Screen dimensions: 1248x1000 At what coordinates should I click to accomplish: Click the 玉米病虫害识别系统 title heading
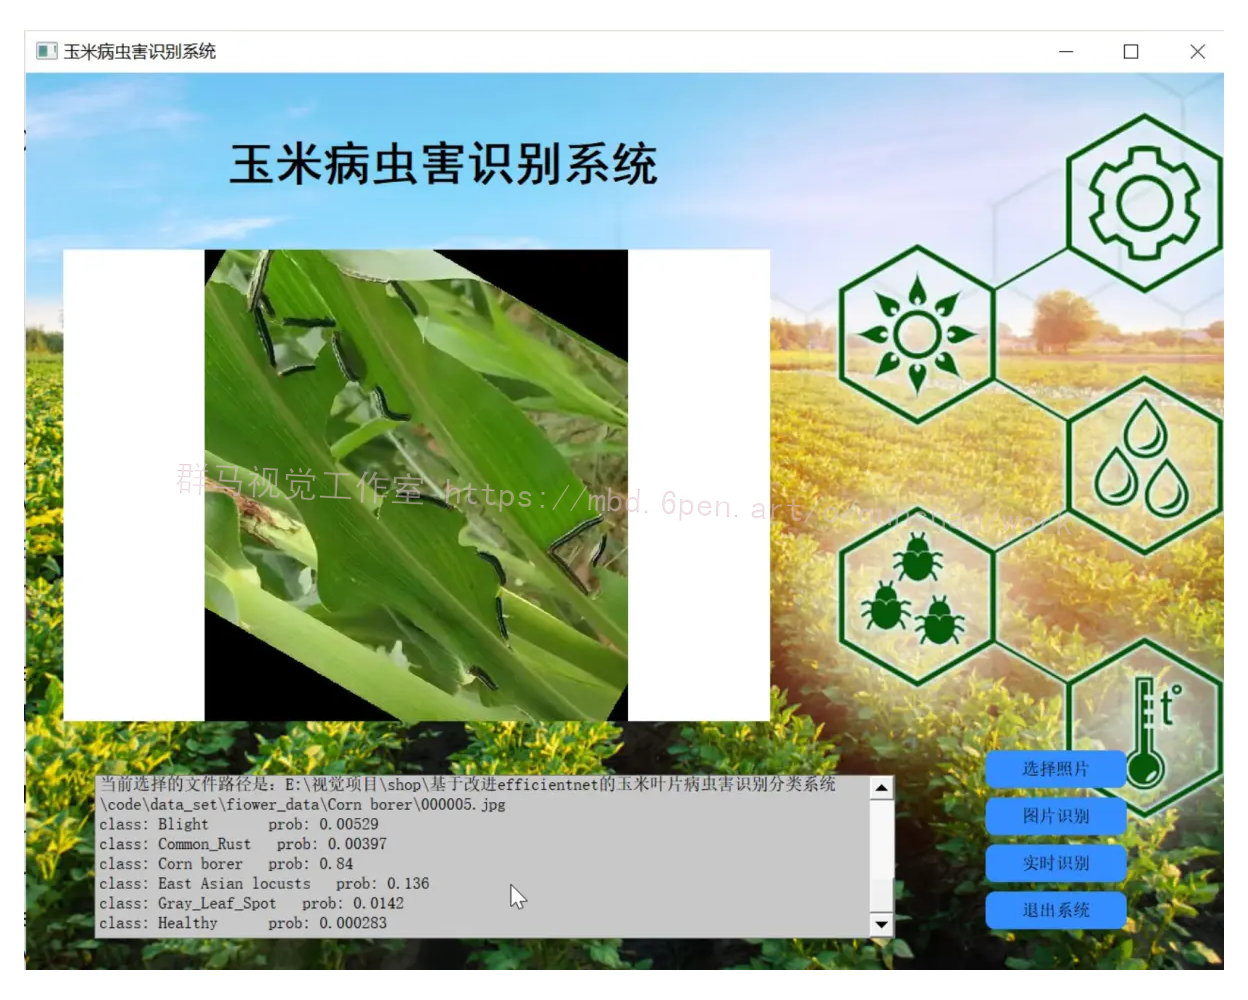pyautogui.click(x=443, y=164)
